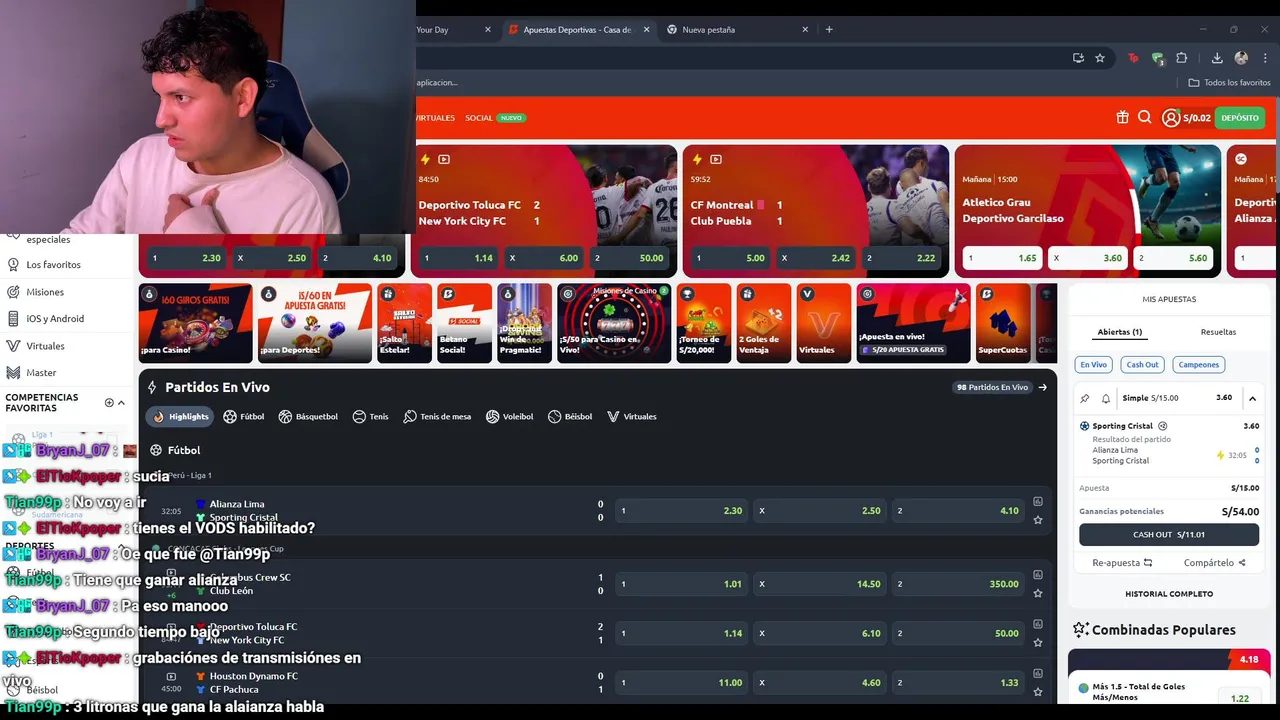Select draw odds 2.50 for Alianza Lima match
Viewport: 1280px width, 720px height.
point(820,511)
